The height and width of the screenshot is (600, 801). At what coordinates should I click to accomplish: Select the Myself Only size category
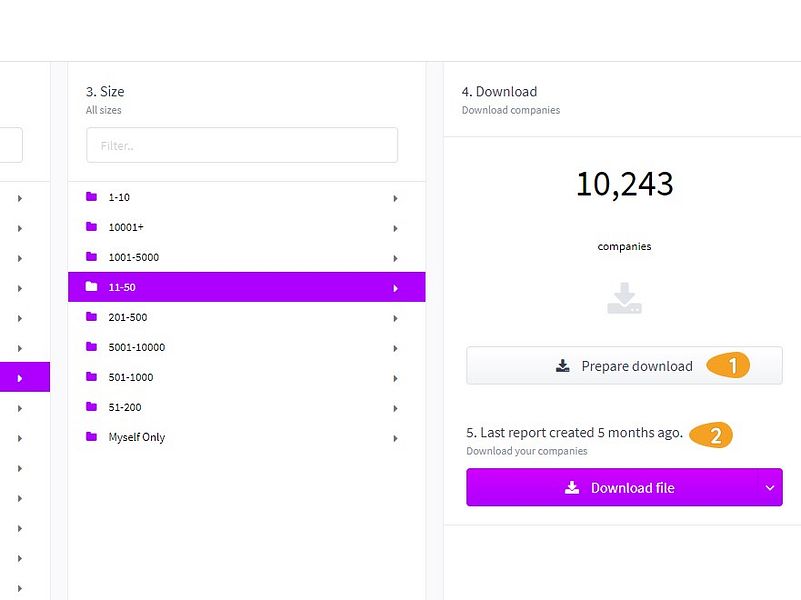click(247, 437)
